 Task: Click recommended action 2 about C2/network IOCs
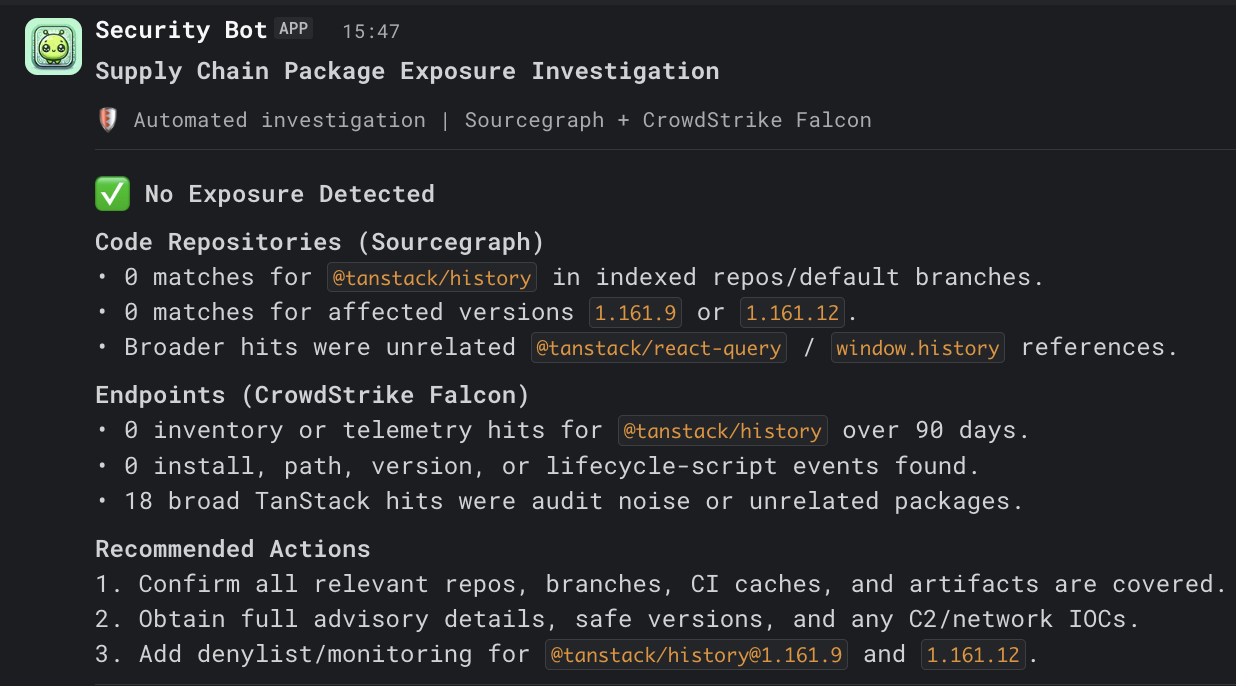(x=618, y=619)
